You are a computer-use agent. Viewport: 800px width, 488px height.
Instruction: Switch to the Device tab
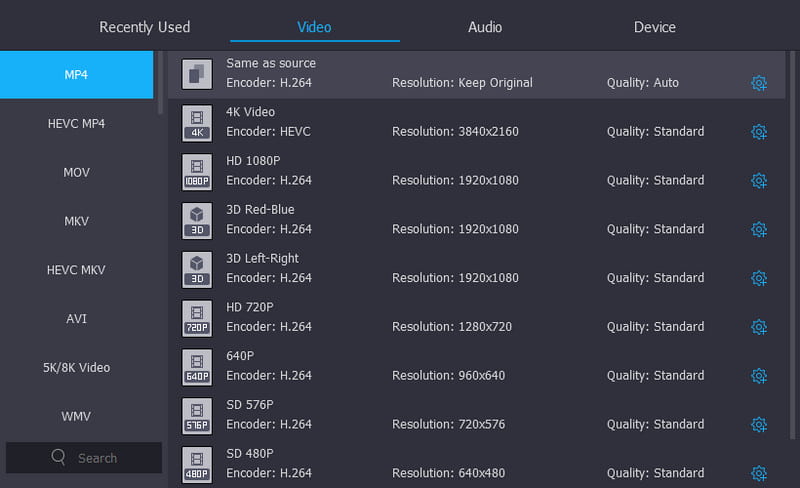655,27
